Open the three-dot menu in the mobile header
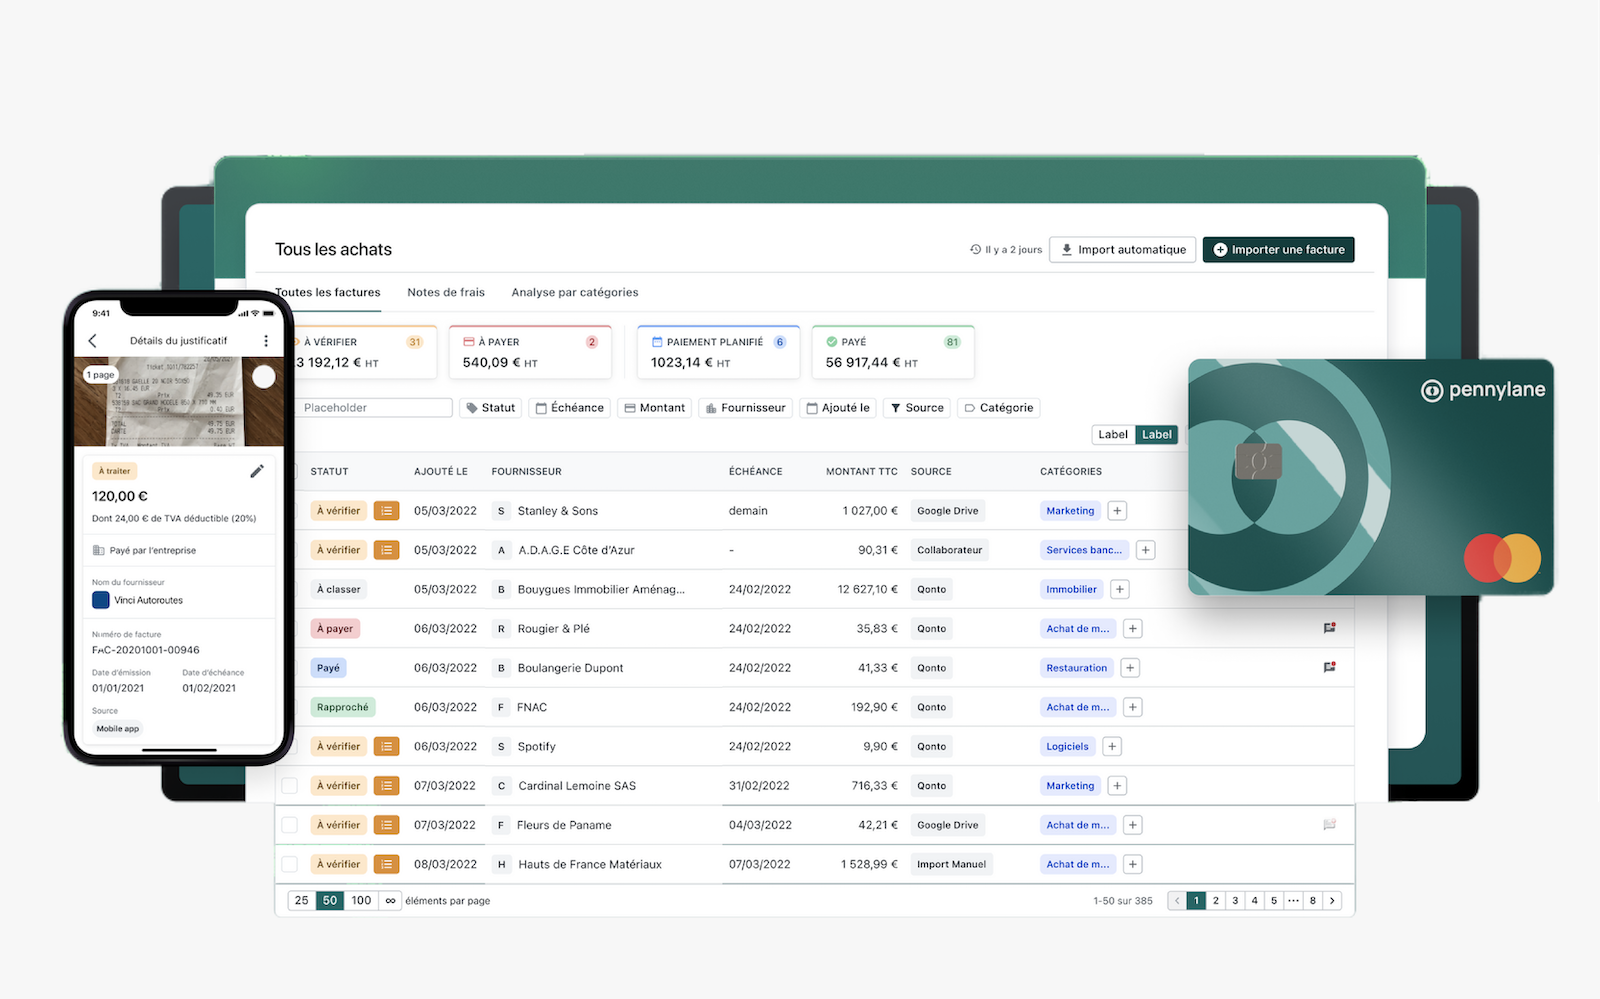Viewport: 1600px width, 999px height. pos(266,340)
